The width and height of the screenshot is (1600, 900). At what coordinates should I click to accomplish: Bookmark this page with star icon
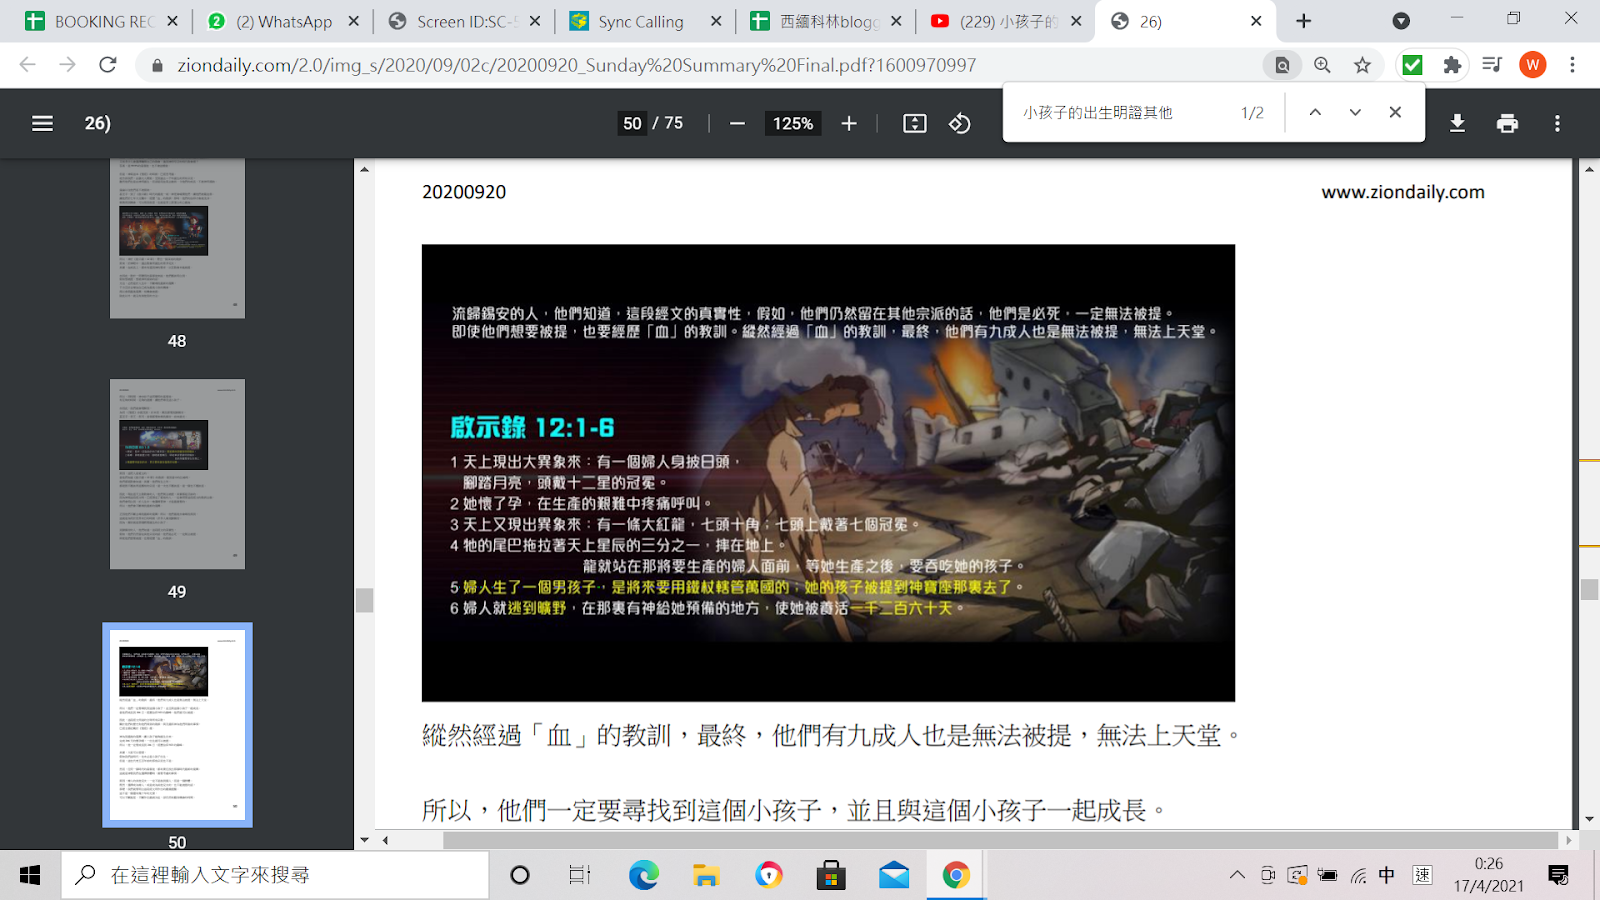point(1362,65)
